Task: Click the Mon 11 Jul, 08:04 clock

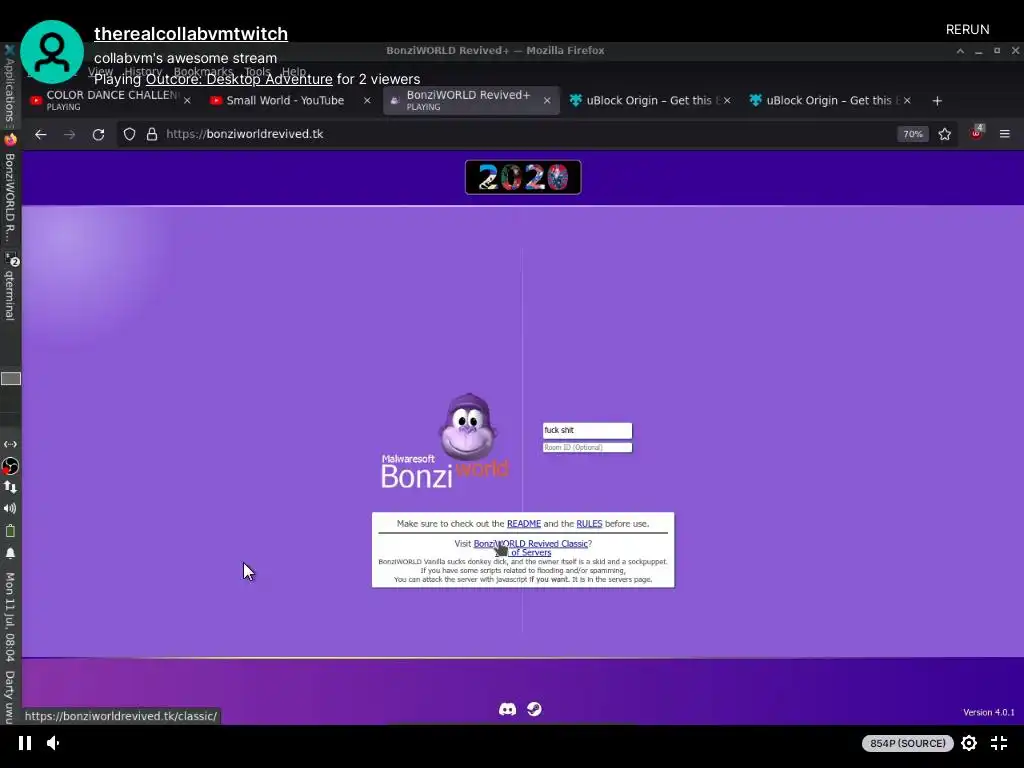Action: pyautogui.click(x=10, y=617)
